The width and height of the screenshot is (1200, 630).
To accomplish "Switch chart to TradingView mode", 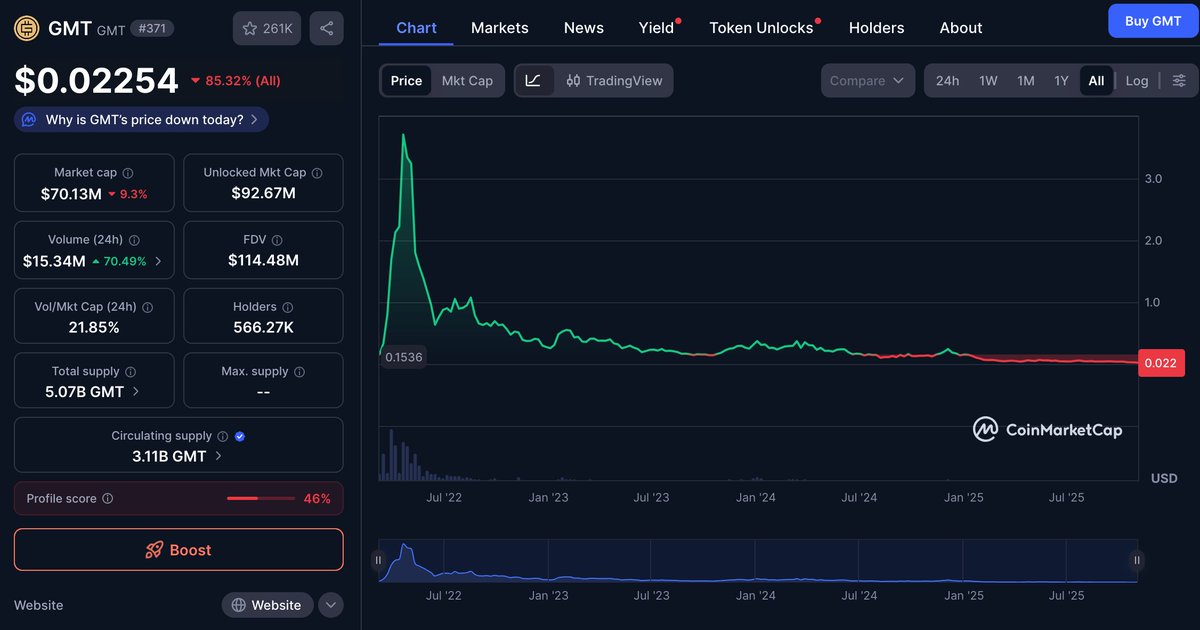I will 614,81.
